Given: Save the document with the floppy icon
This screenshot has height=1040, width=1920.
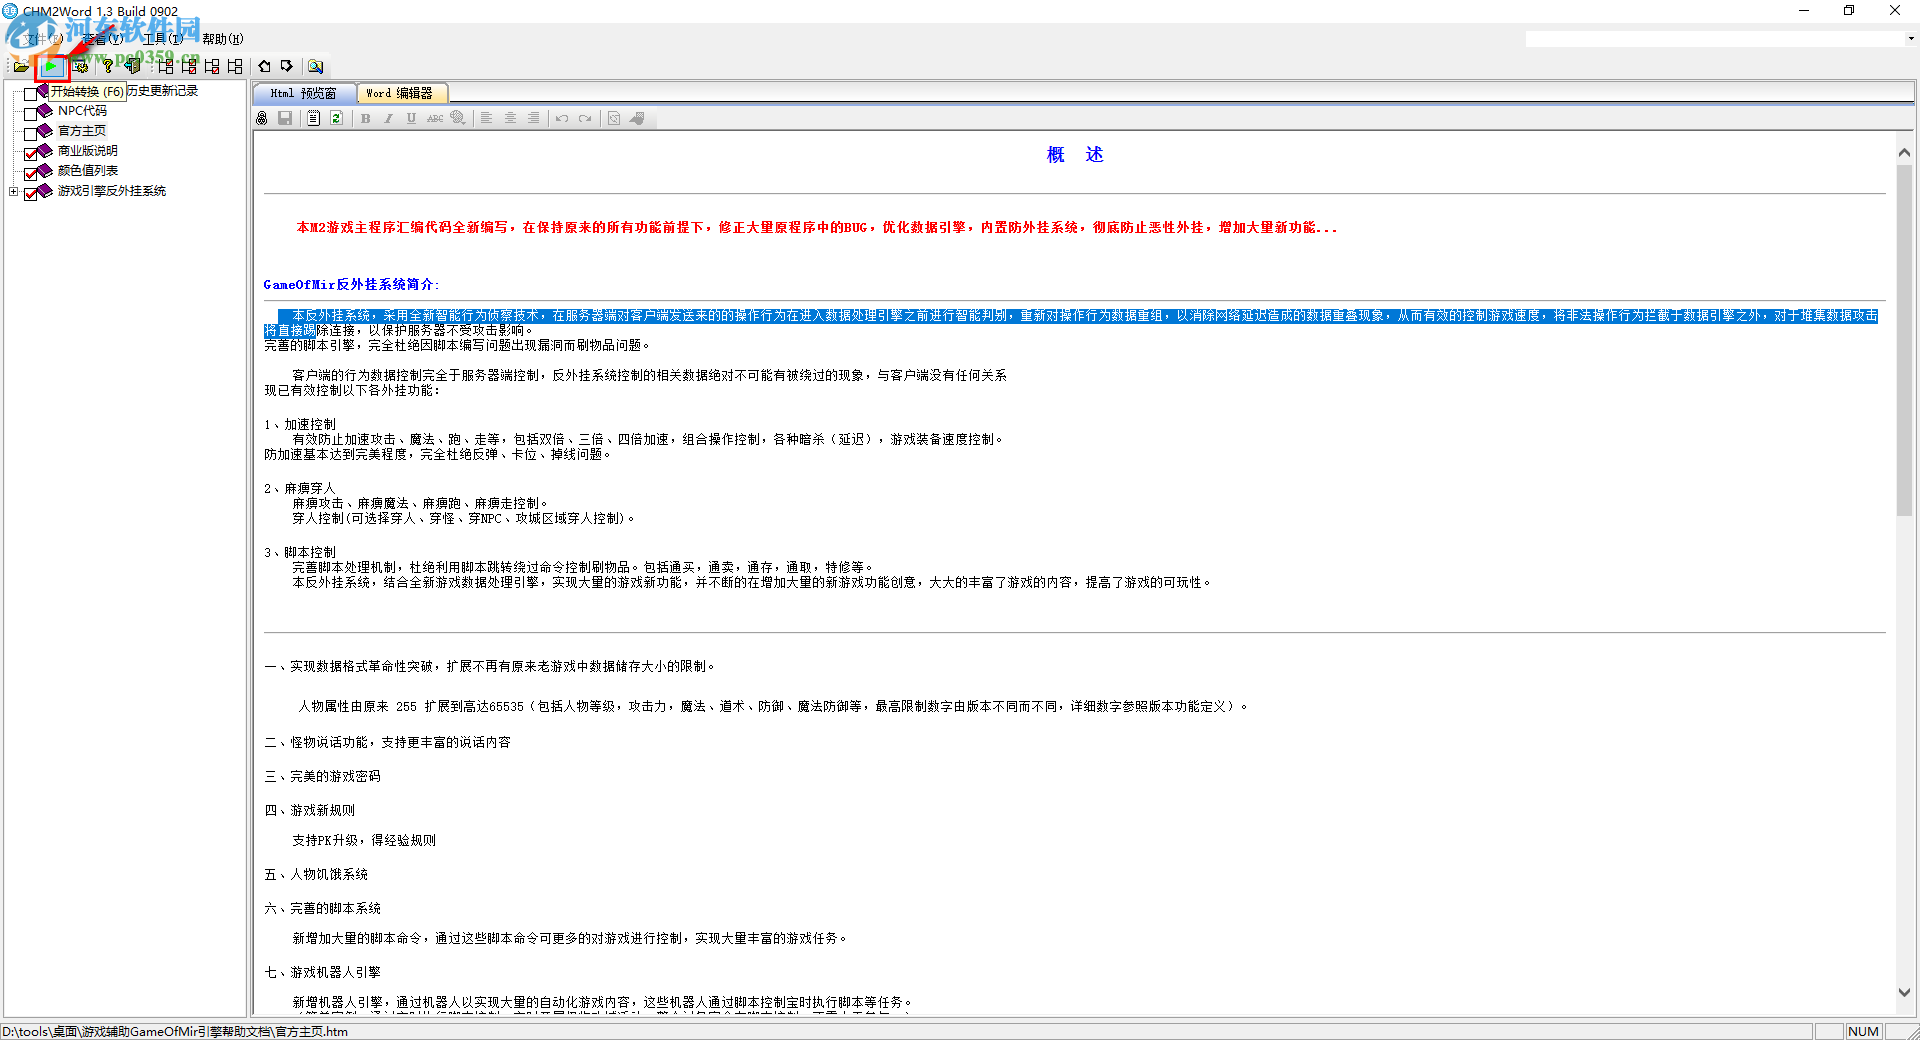Looking at the screenshot, I should click(x=285, y=118).
